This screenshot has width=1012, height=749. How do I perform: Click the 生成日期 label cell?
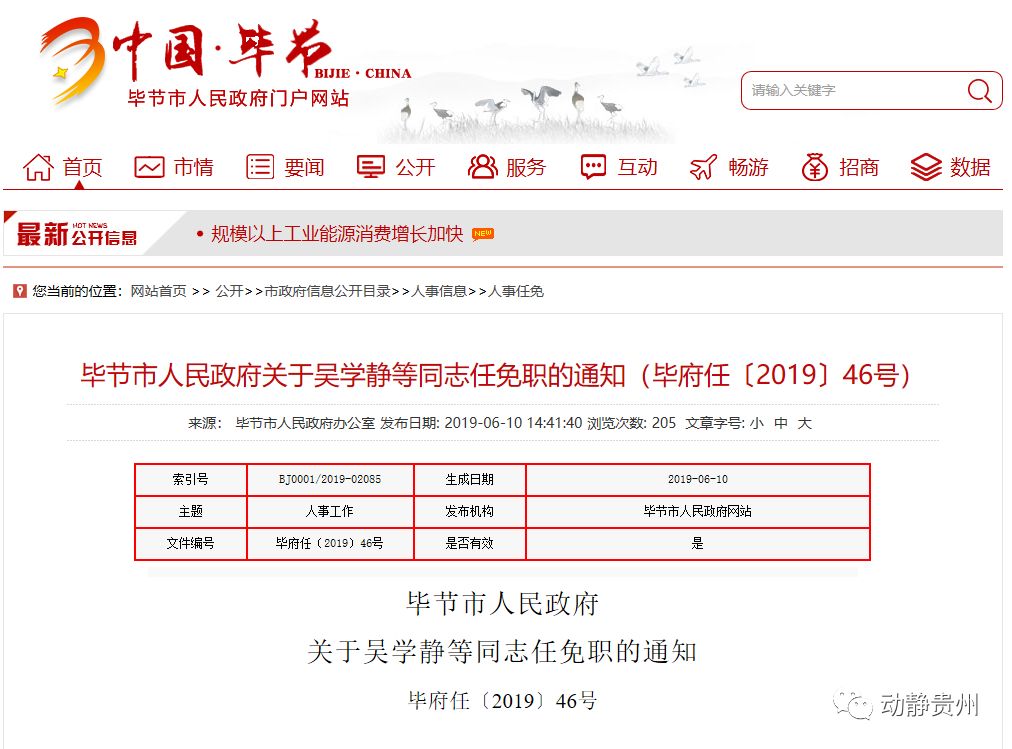[469, 479]
